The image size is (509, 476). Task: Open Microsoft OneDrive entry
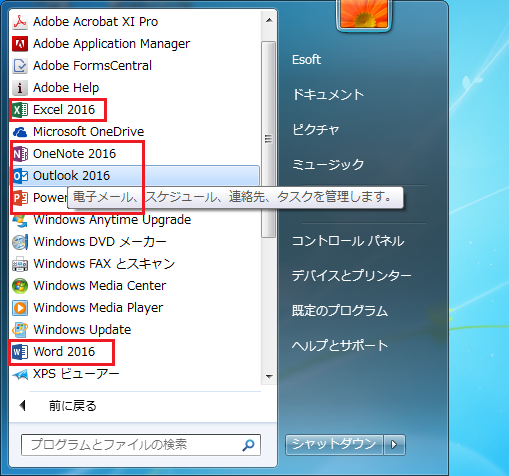[x=88, y=132]
